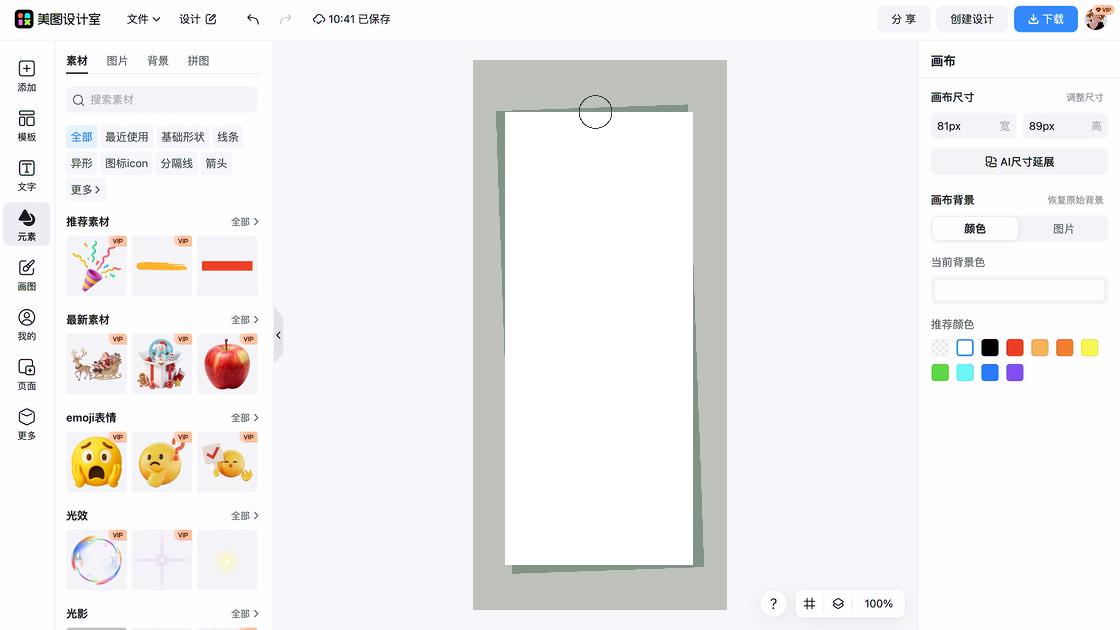Open the layers icon in bottom toolbar
Viewport: 1120px width, 630px height.
838,604
